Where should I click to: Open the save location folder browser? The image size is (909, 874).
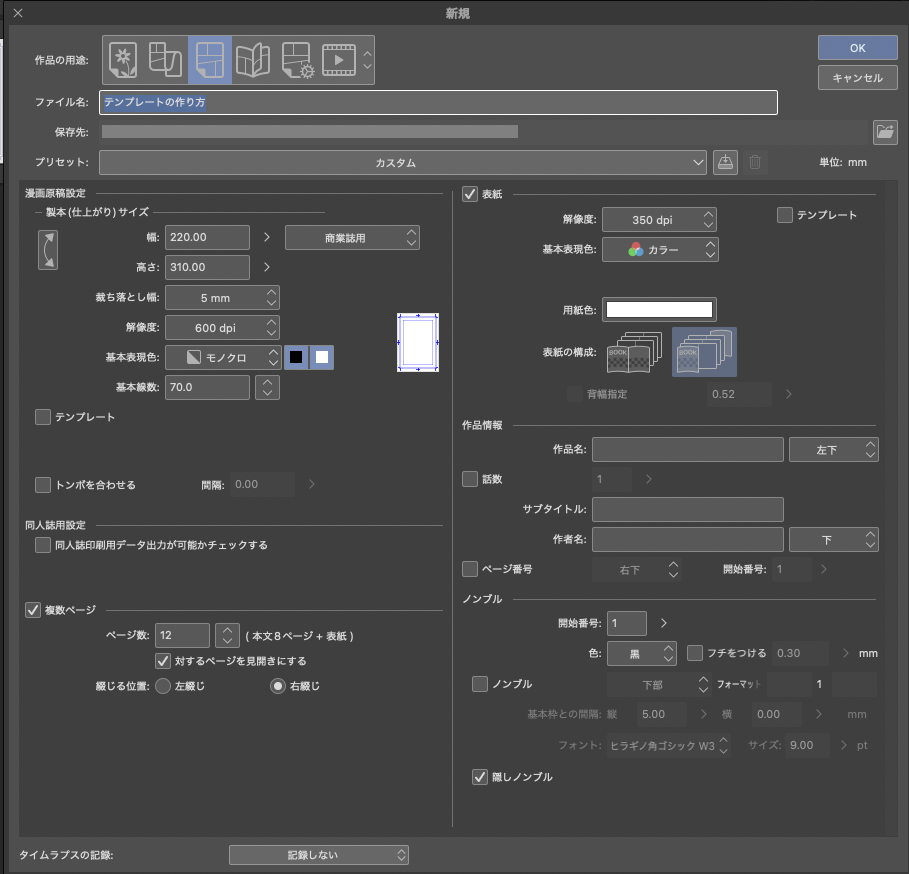pyautogui.click(x=884, y=131)
